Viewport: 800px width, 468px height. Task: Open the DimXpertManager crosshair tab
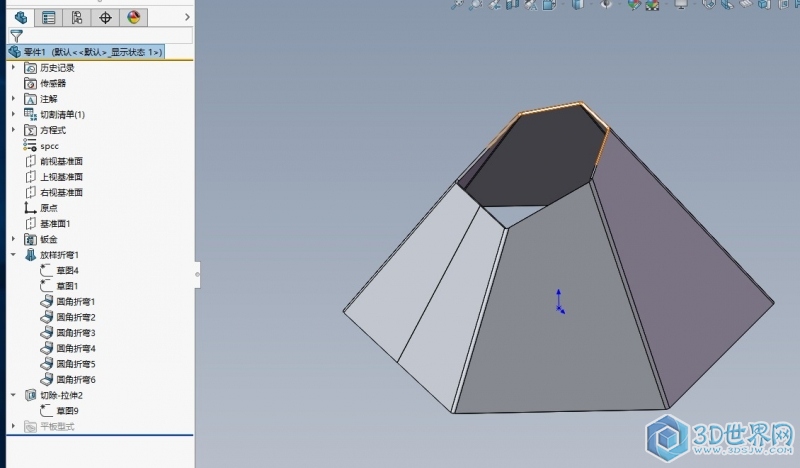tap(106, 17)
